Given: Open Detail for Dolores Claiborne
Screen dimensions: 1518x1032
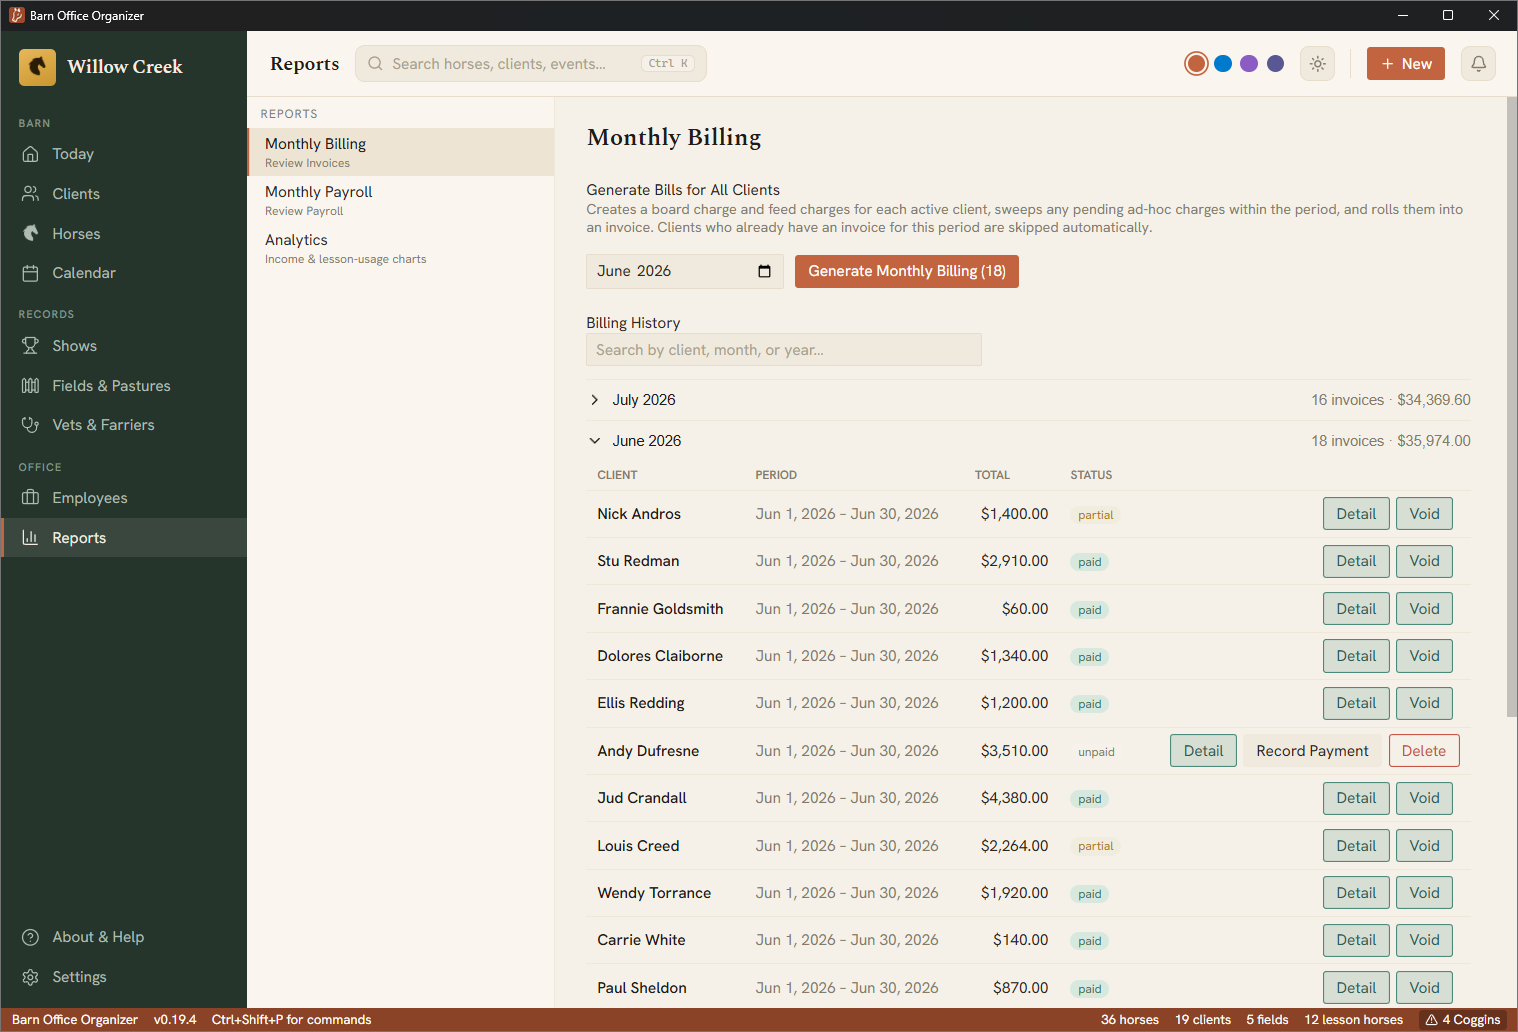Looking at the screenshot, I should 1356,656.
